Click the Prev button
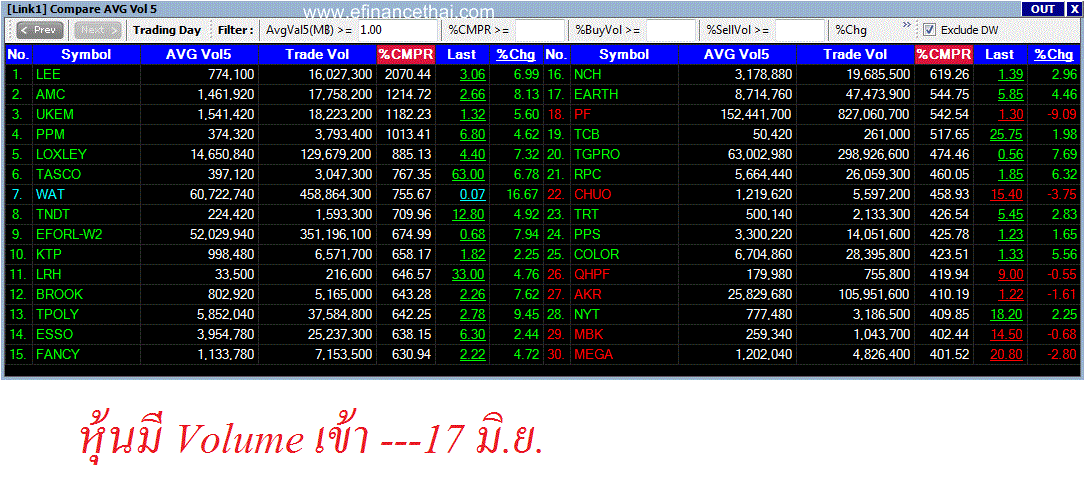Screen dimensions: 1085x499 [39, 30]
